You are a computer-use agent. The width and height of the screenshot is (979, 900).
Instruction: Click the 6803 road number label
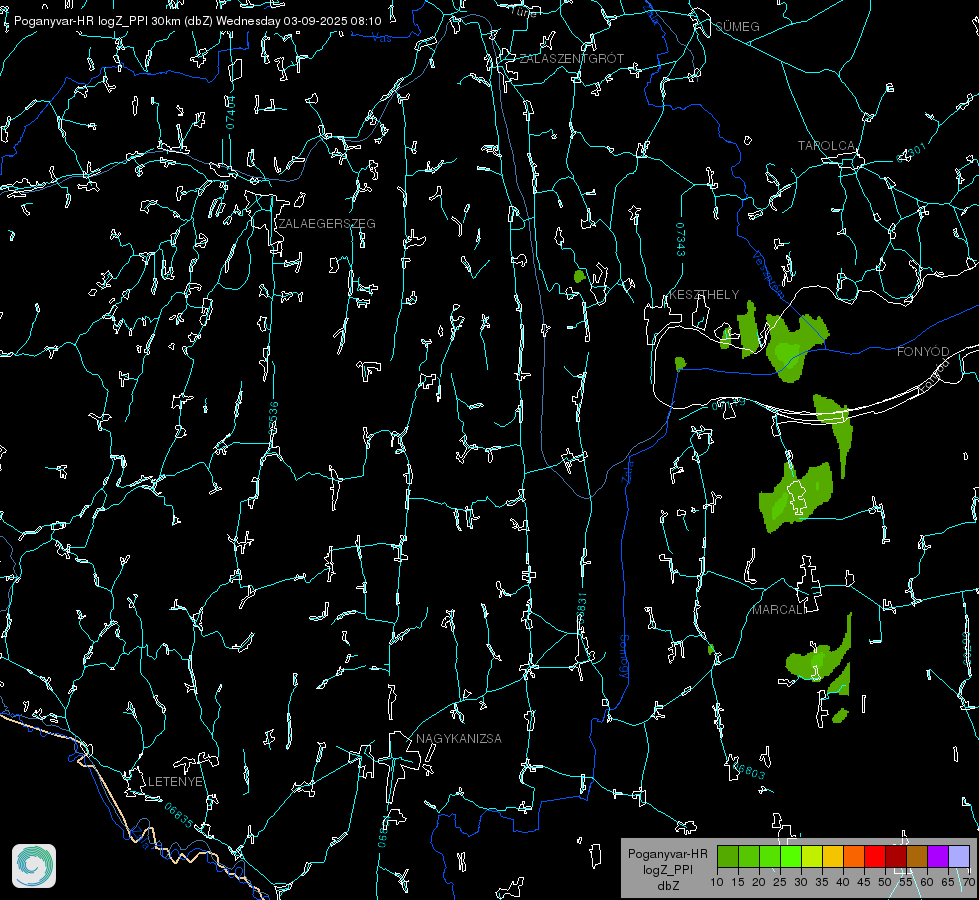[x=748, y=769]
